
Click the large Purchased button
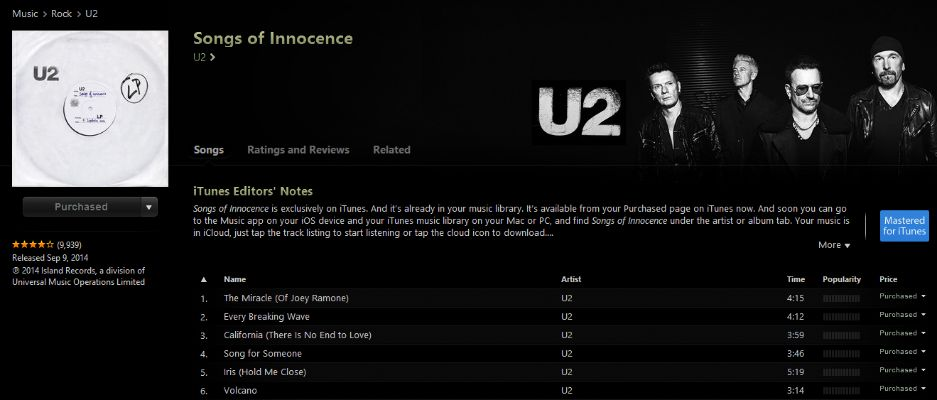[81, 207]
